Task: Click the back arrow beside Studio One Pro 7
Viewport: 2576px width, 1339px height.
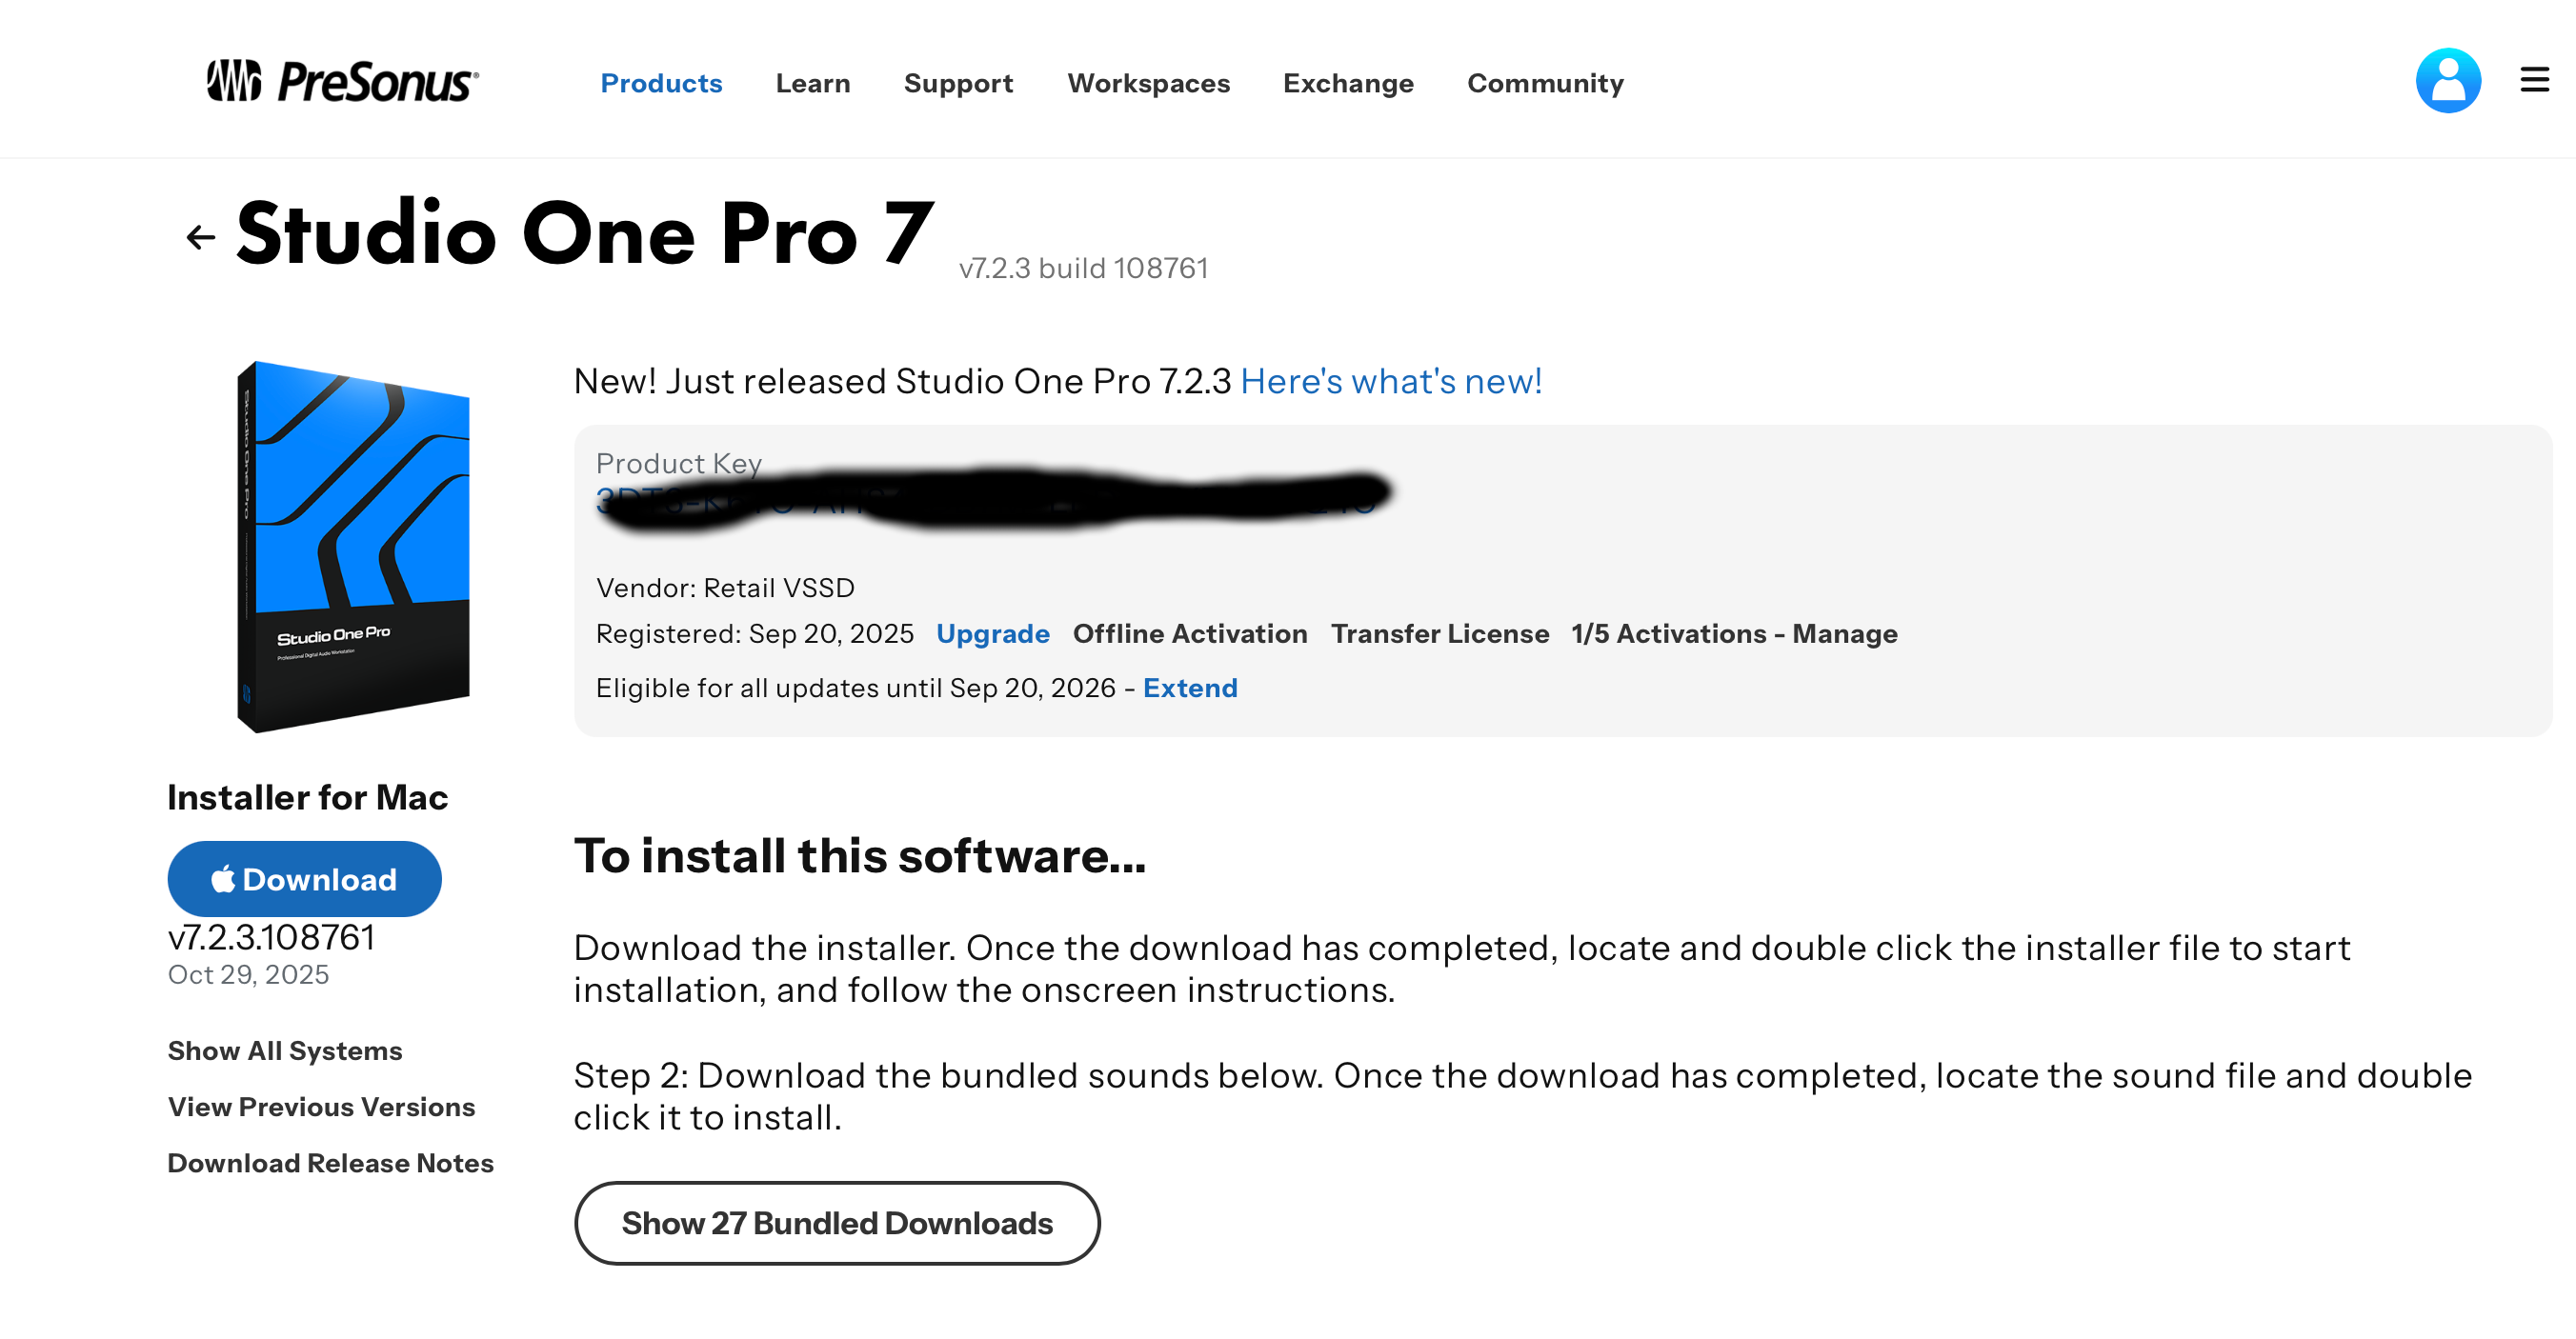Action: pos(200,236)
